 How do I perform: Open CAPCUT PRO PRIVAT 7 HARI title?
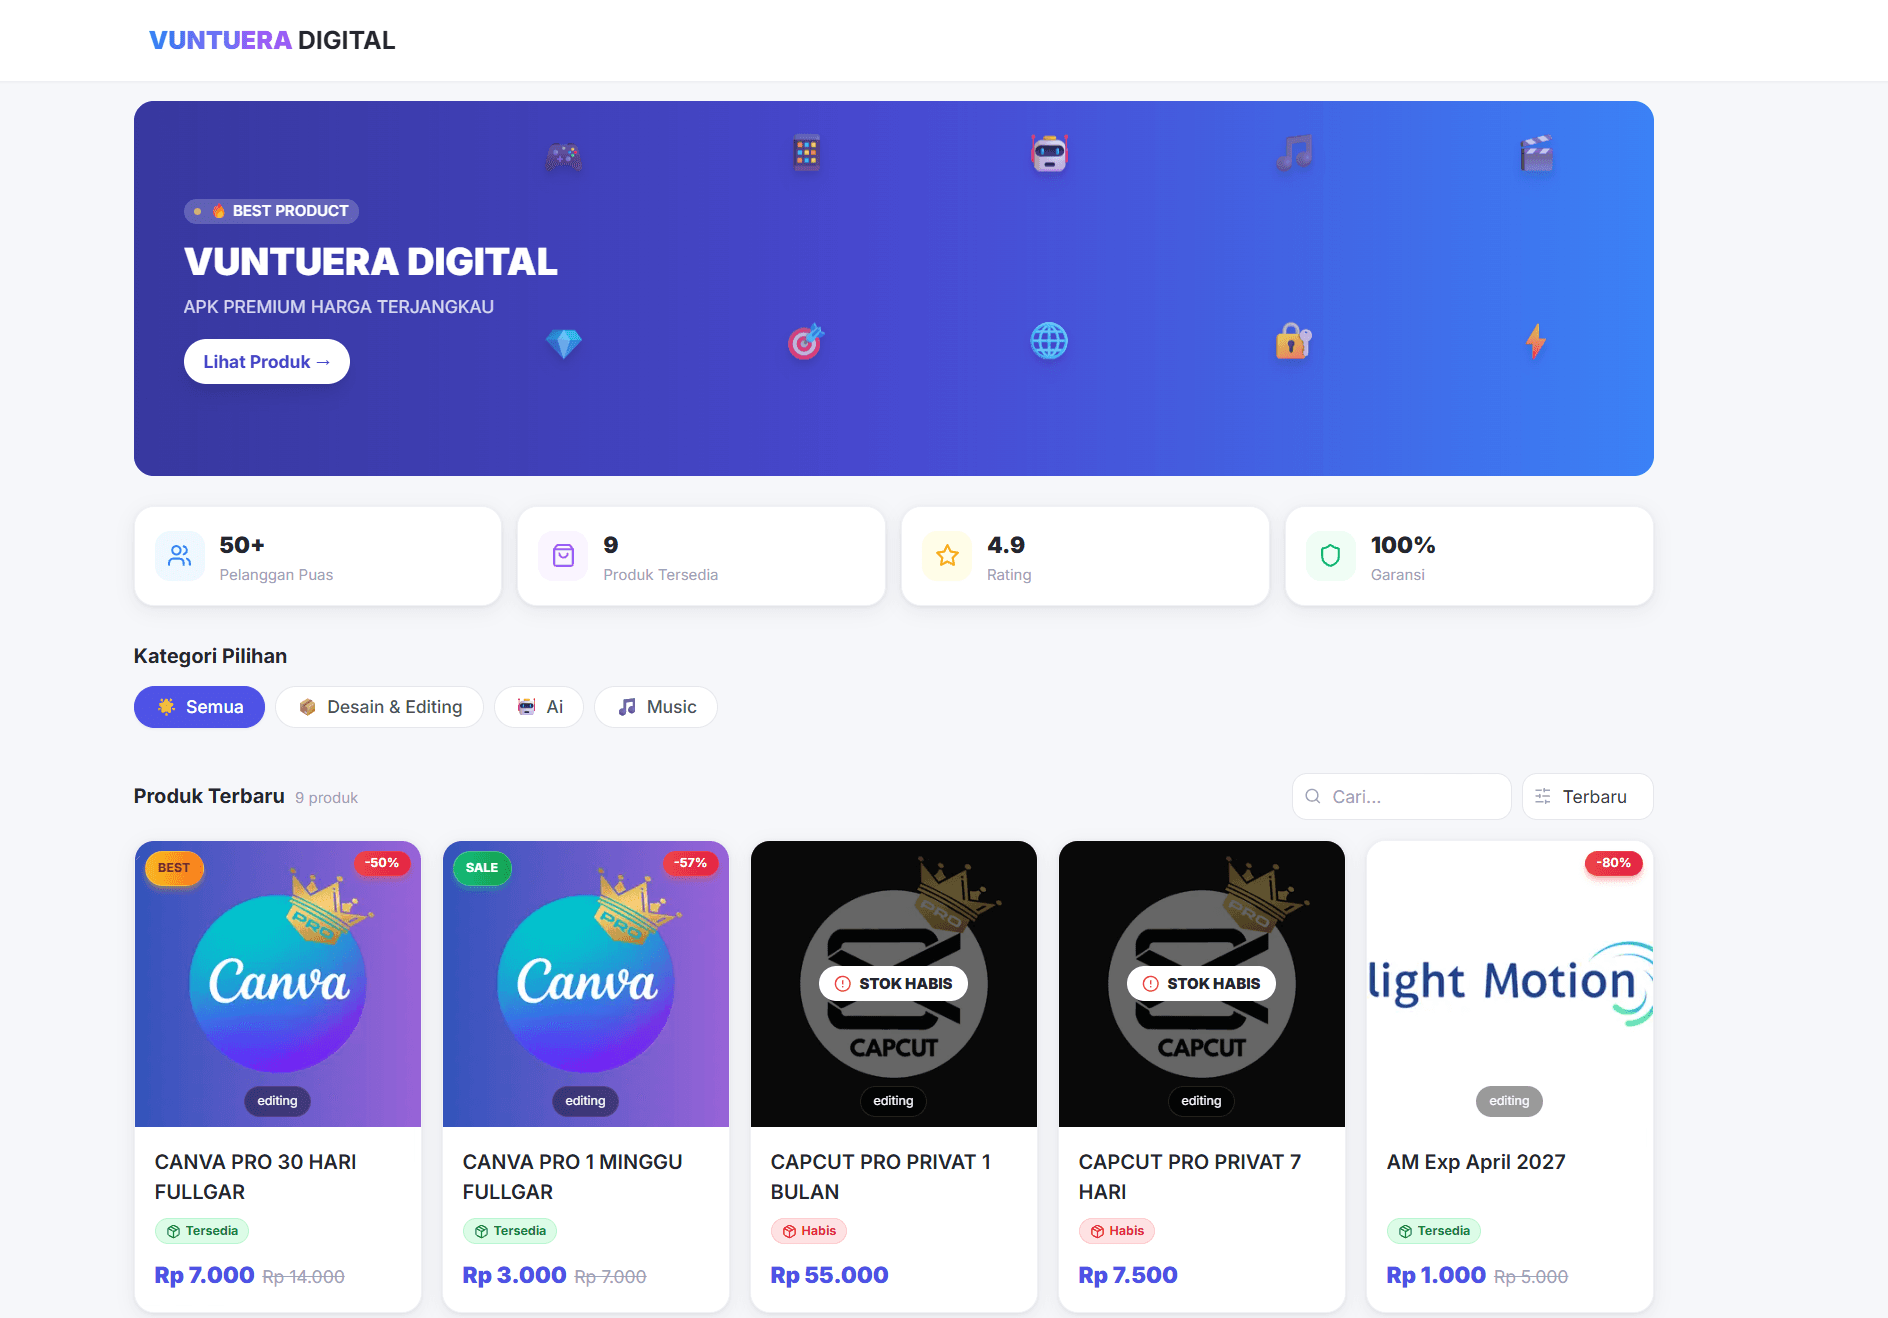(x=1190, y=1177)
